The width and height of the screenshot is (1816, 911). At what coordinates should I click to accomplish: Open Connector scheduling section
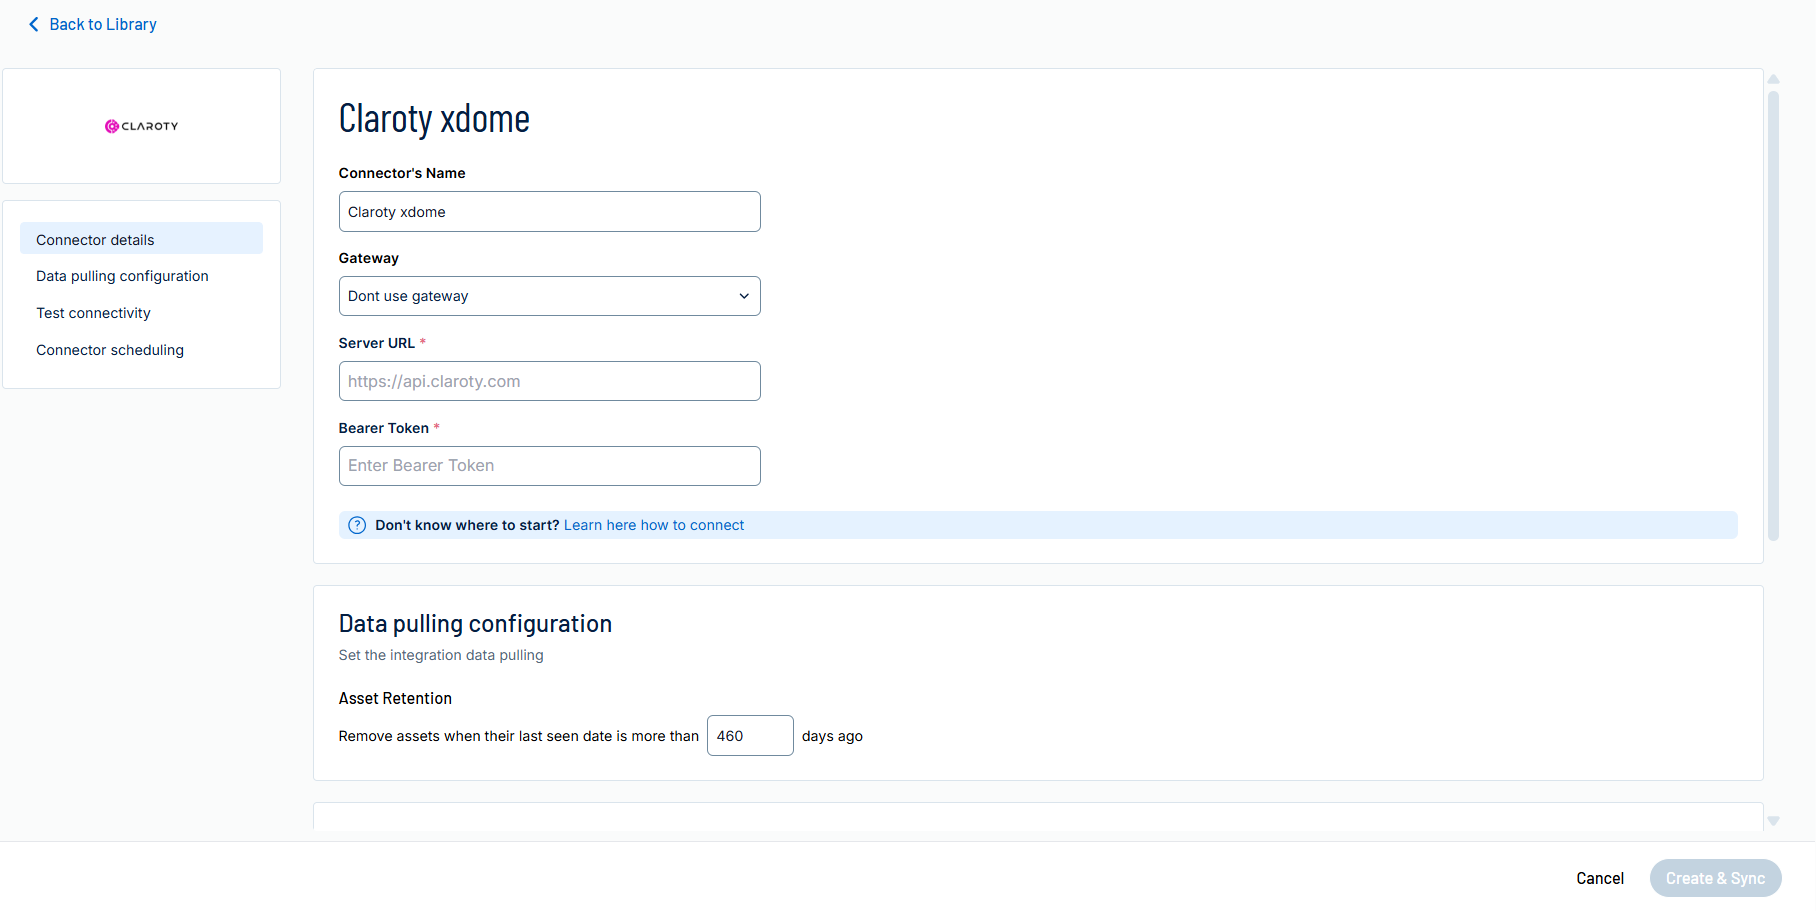point(110,350)
